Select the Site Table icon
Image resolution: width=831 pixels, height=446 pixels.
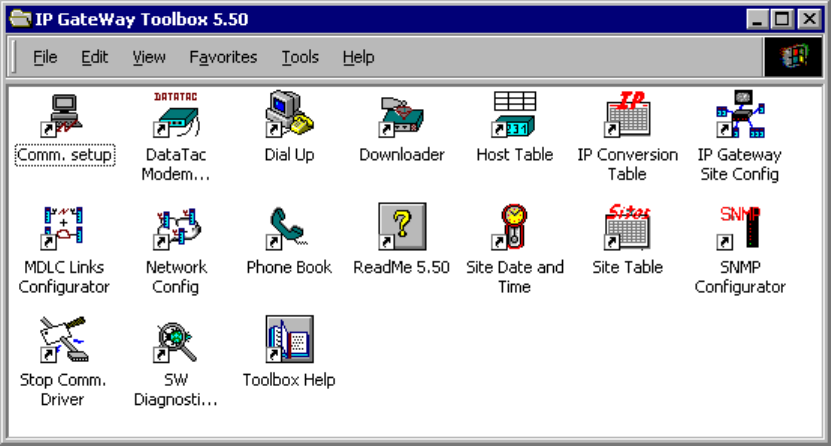click(627, 226)
